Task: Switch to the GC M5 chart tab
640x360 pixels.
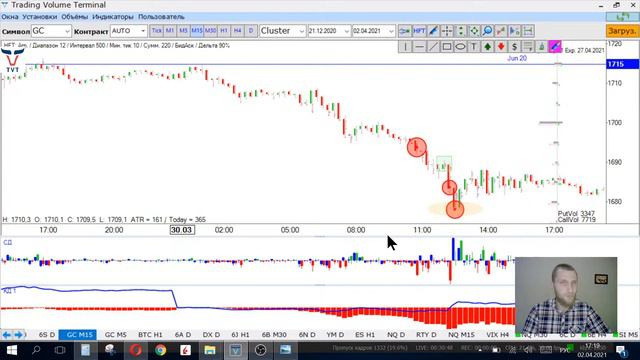Action: coord(116,335)
